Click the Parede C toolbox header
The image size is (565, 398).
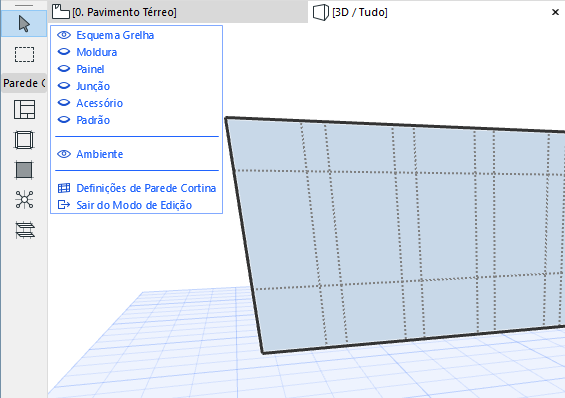pos(24,83)
